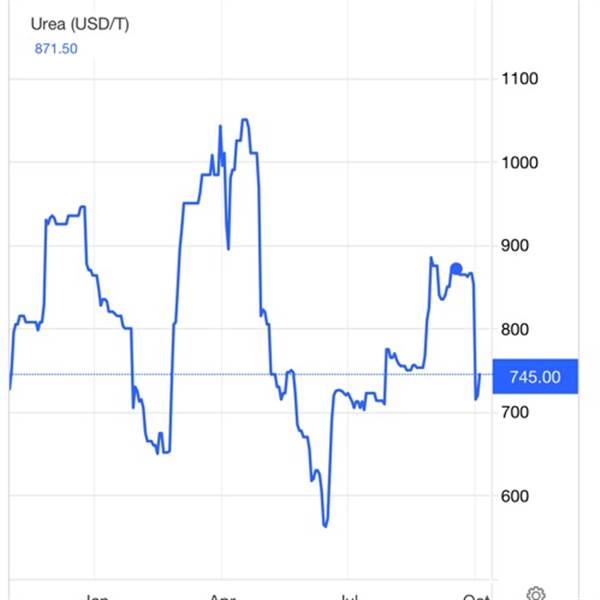Select the 800 price axis label
This screenshot has width=600, height=600.
(515, 329)
